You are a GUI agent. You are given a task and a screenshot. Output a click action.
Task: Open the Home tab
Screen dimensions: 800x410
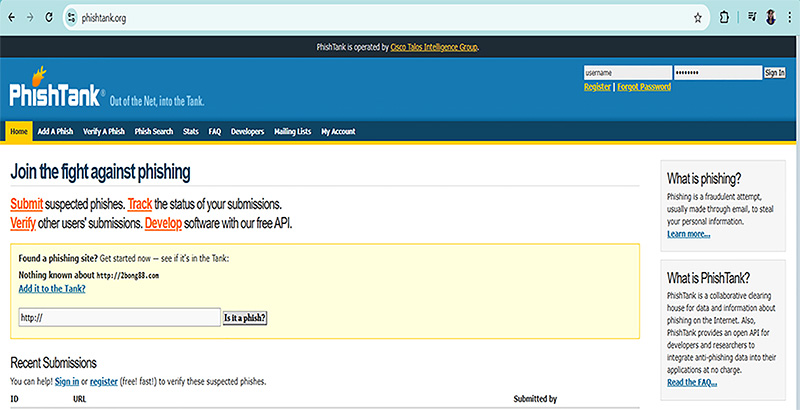point(19,132)
